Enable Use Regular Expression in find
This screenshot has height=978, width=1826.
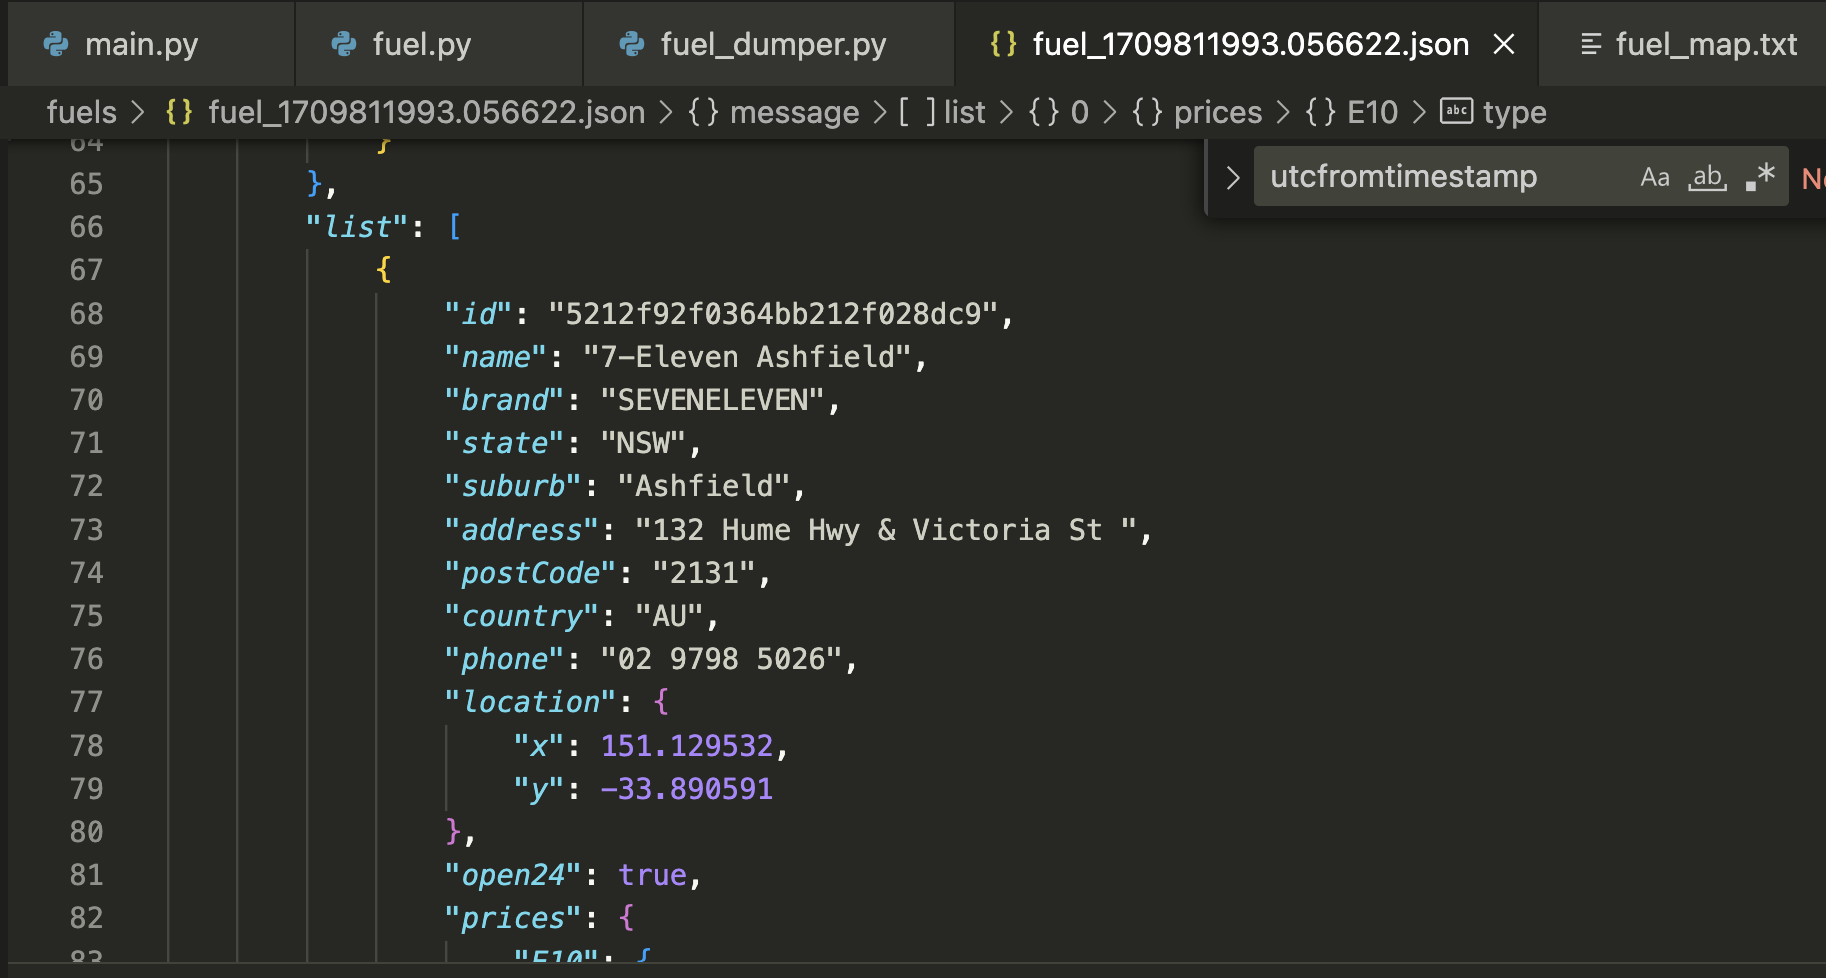point(1760,177)
